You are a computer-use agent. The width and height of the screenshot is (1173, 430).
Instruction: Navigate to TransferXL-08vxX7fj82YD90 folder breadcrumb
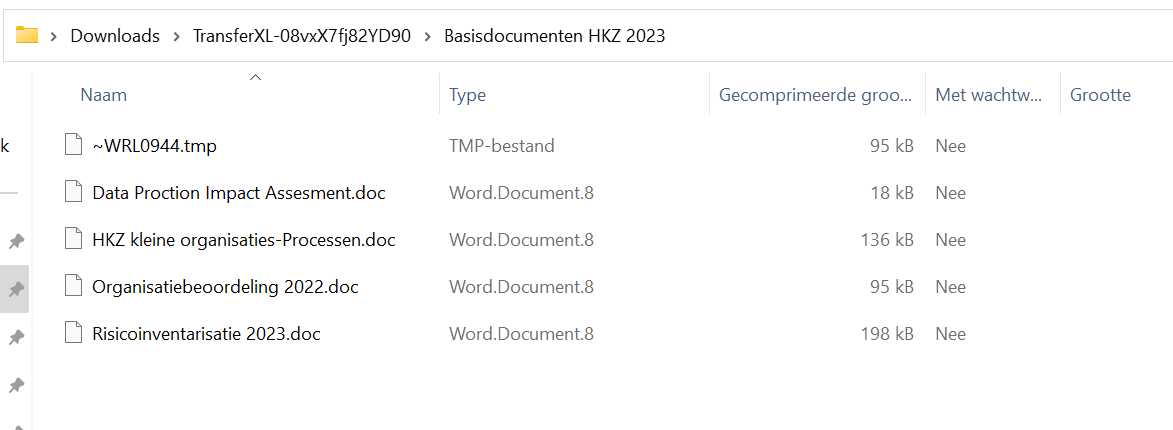click(302, 36)
